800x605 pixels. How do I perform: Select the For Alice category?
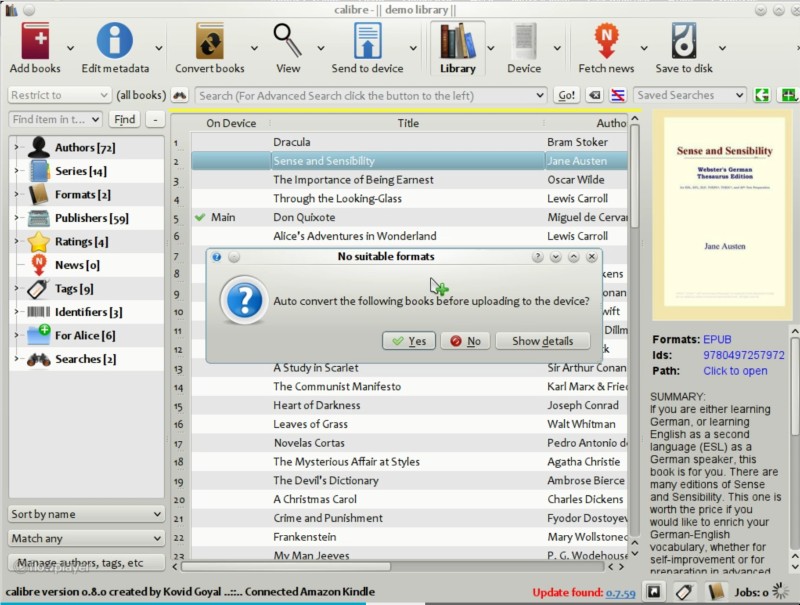tap(85, 335)
